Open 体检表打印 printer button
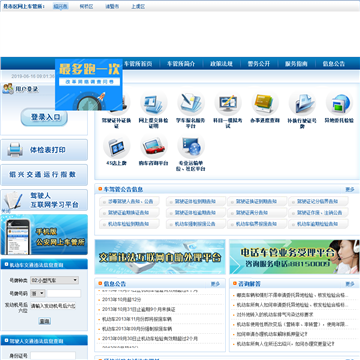Image resolution: width=360 pixels, height=360 pixels. coord(44,150)
